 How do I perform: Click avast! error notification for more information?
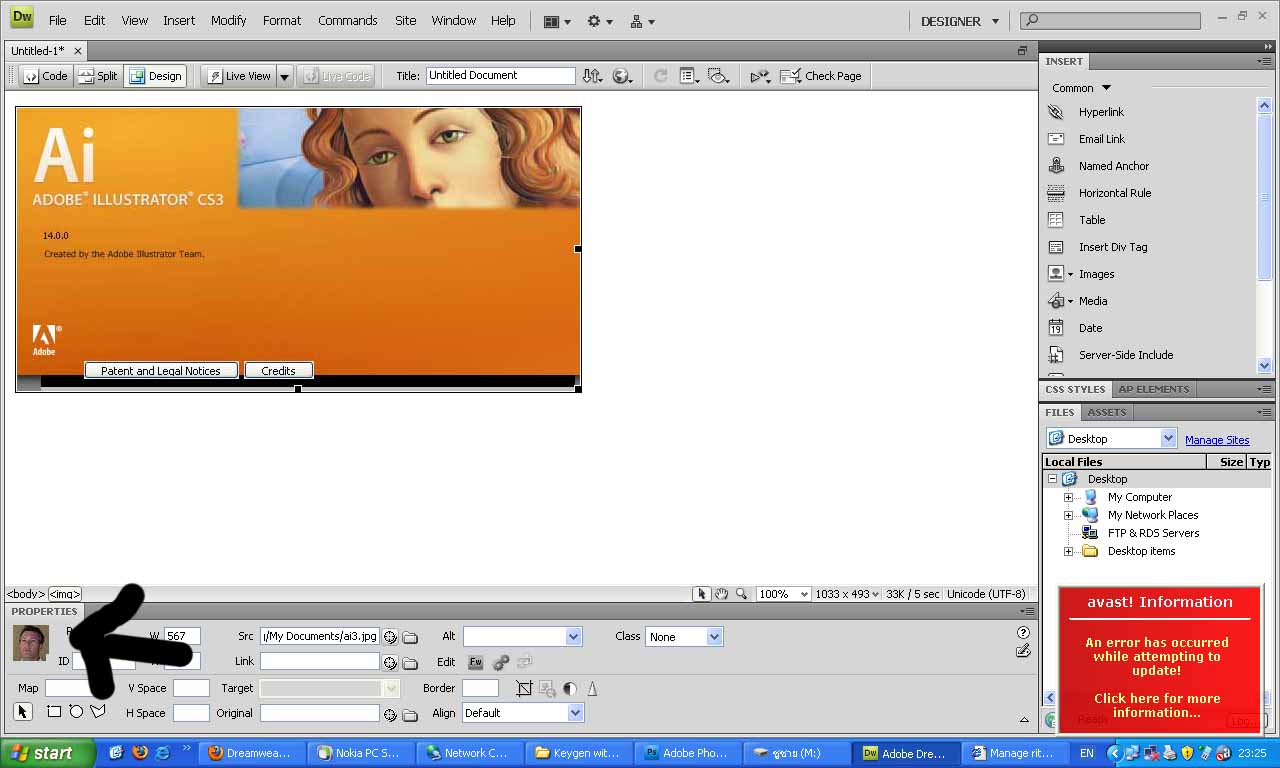[x=1159, y=660]
